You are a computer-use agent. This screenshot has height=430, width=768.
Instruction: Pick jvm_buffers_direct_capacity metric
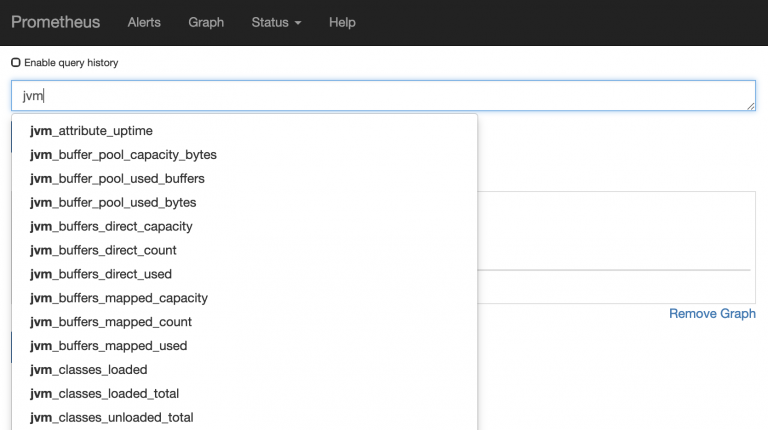(x=111, y=227)
